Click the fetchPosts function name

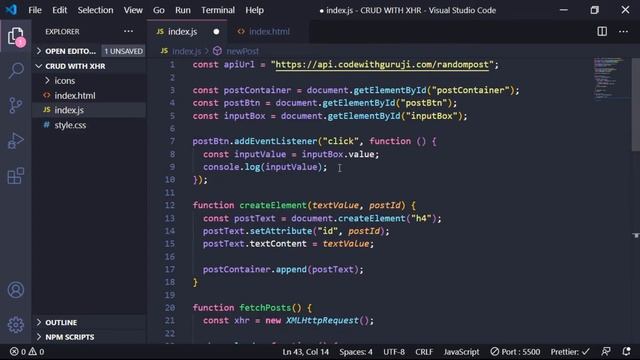(x=265, y=307)
